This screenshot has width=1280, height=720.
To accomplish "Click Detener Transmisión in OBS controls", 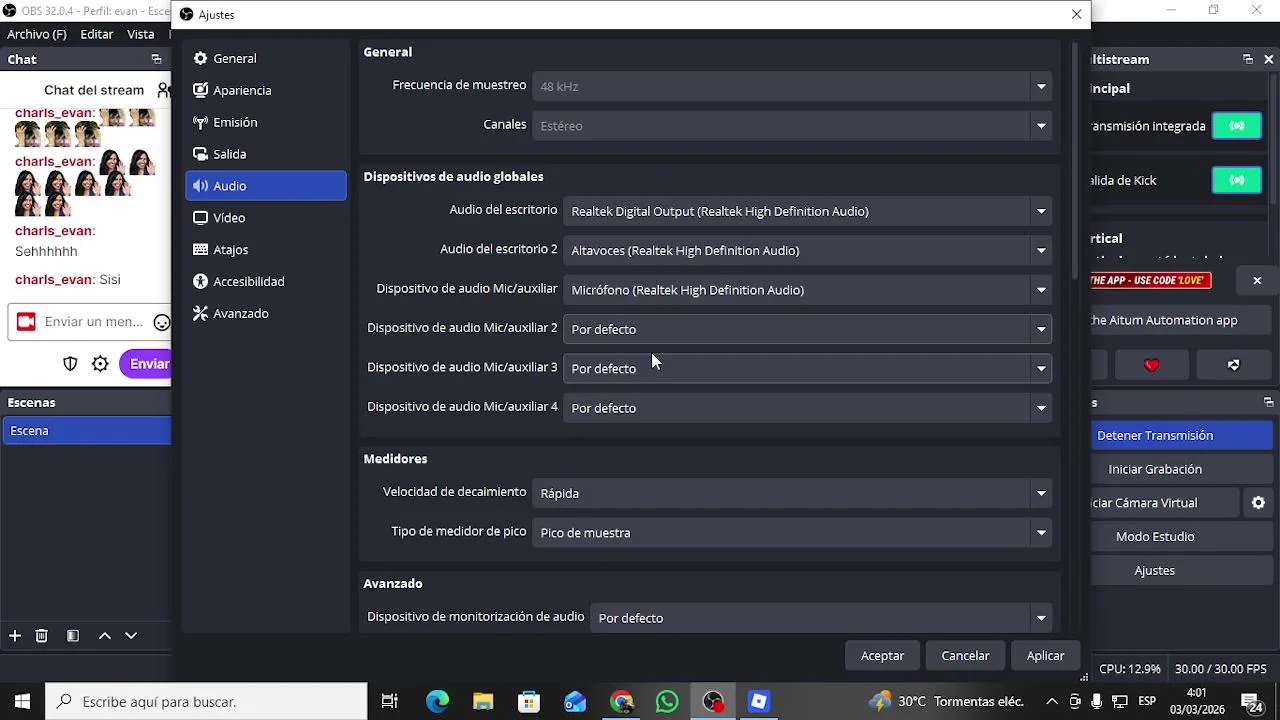I will click(1182, 435).
